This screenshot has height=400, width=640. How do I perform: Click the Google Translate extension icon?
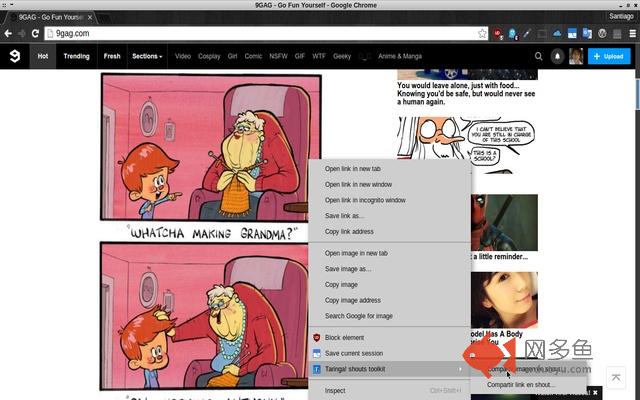(587, 33)
